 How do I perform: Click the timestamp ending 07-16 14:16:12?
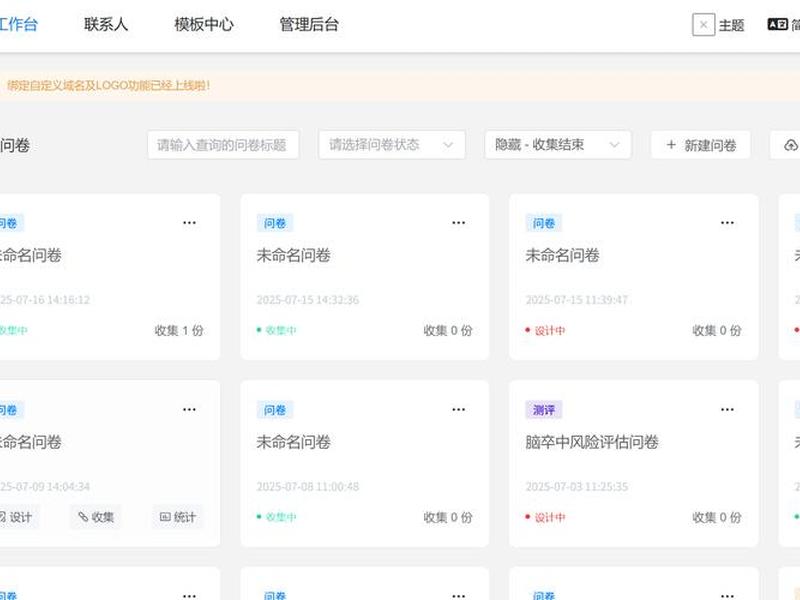point(45,299)
